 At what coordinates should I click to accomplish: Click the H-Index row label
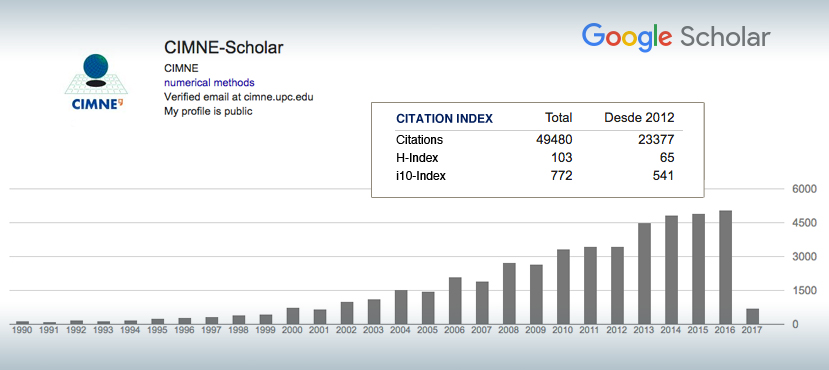coord(417,158)
